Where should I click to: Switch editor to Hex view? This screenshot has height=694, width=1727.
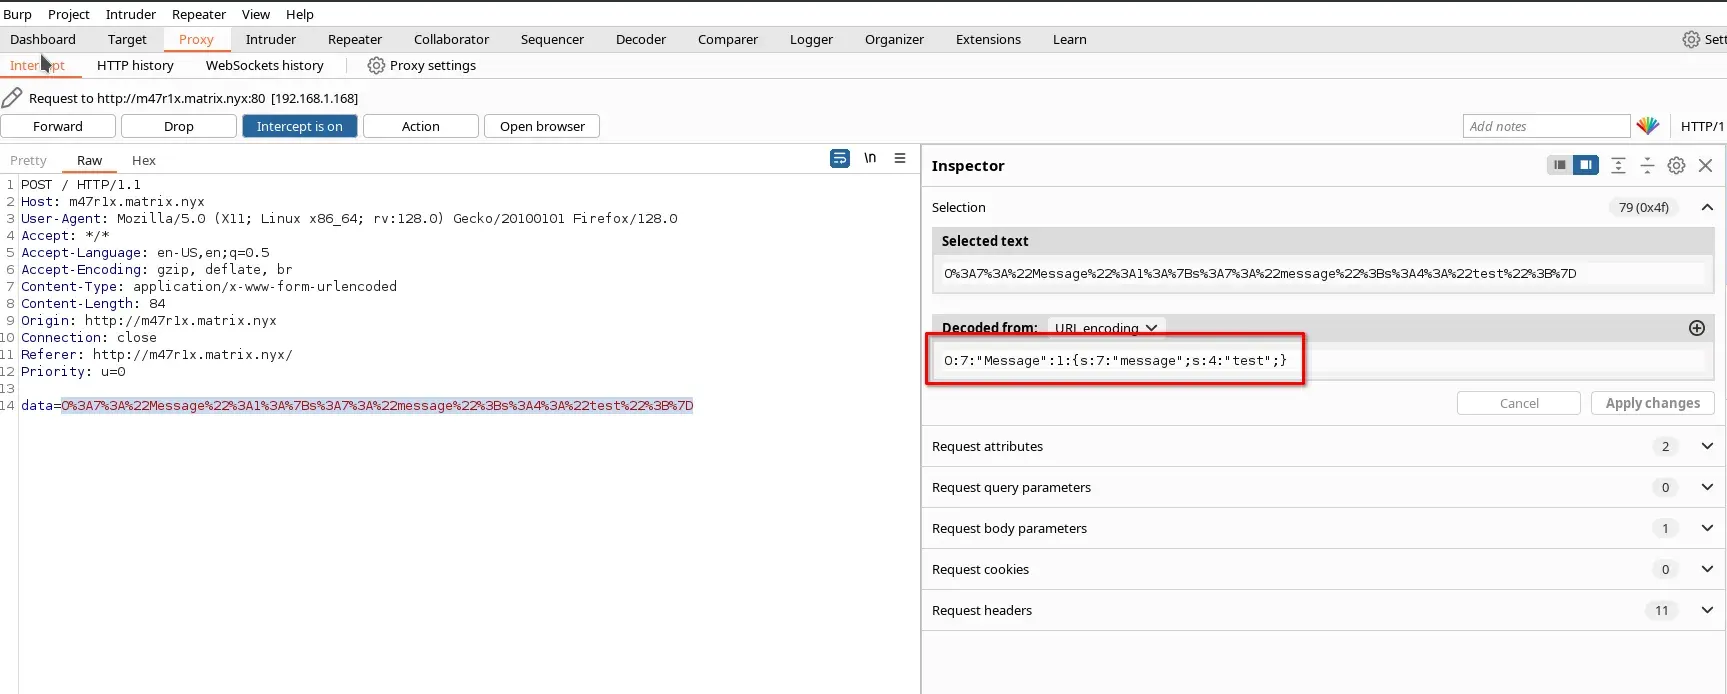144,160
